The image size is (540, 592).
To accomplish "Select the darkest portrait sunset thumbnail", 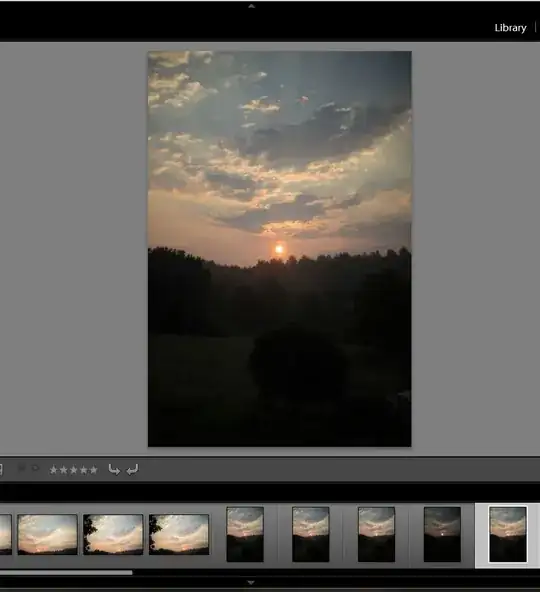I will pos(442,534).
